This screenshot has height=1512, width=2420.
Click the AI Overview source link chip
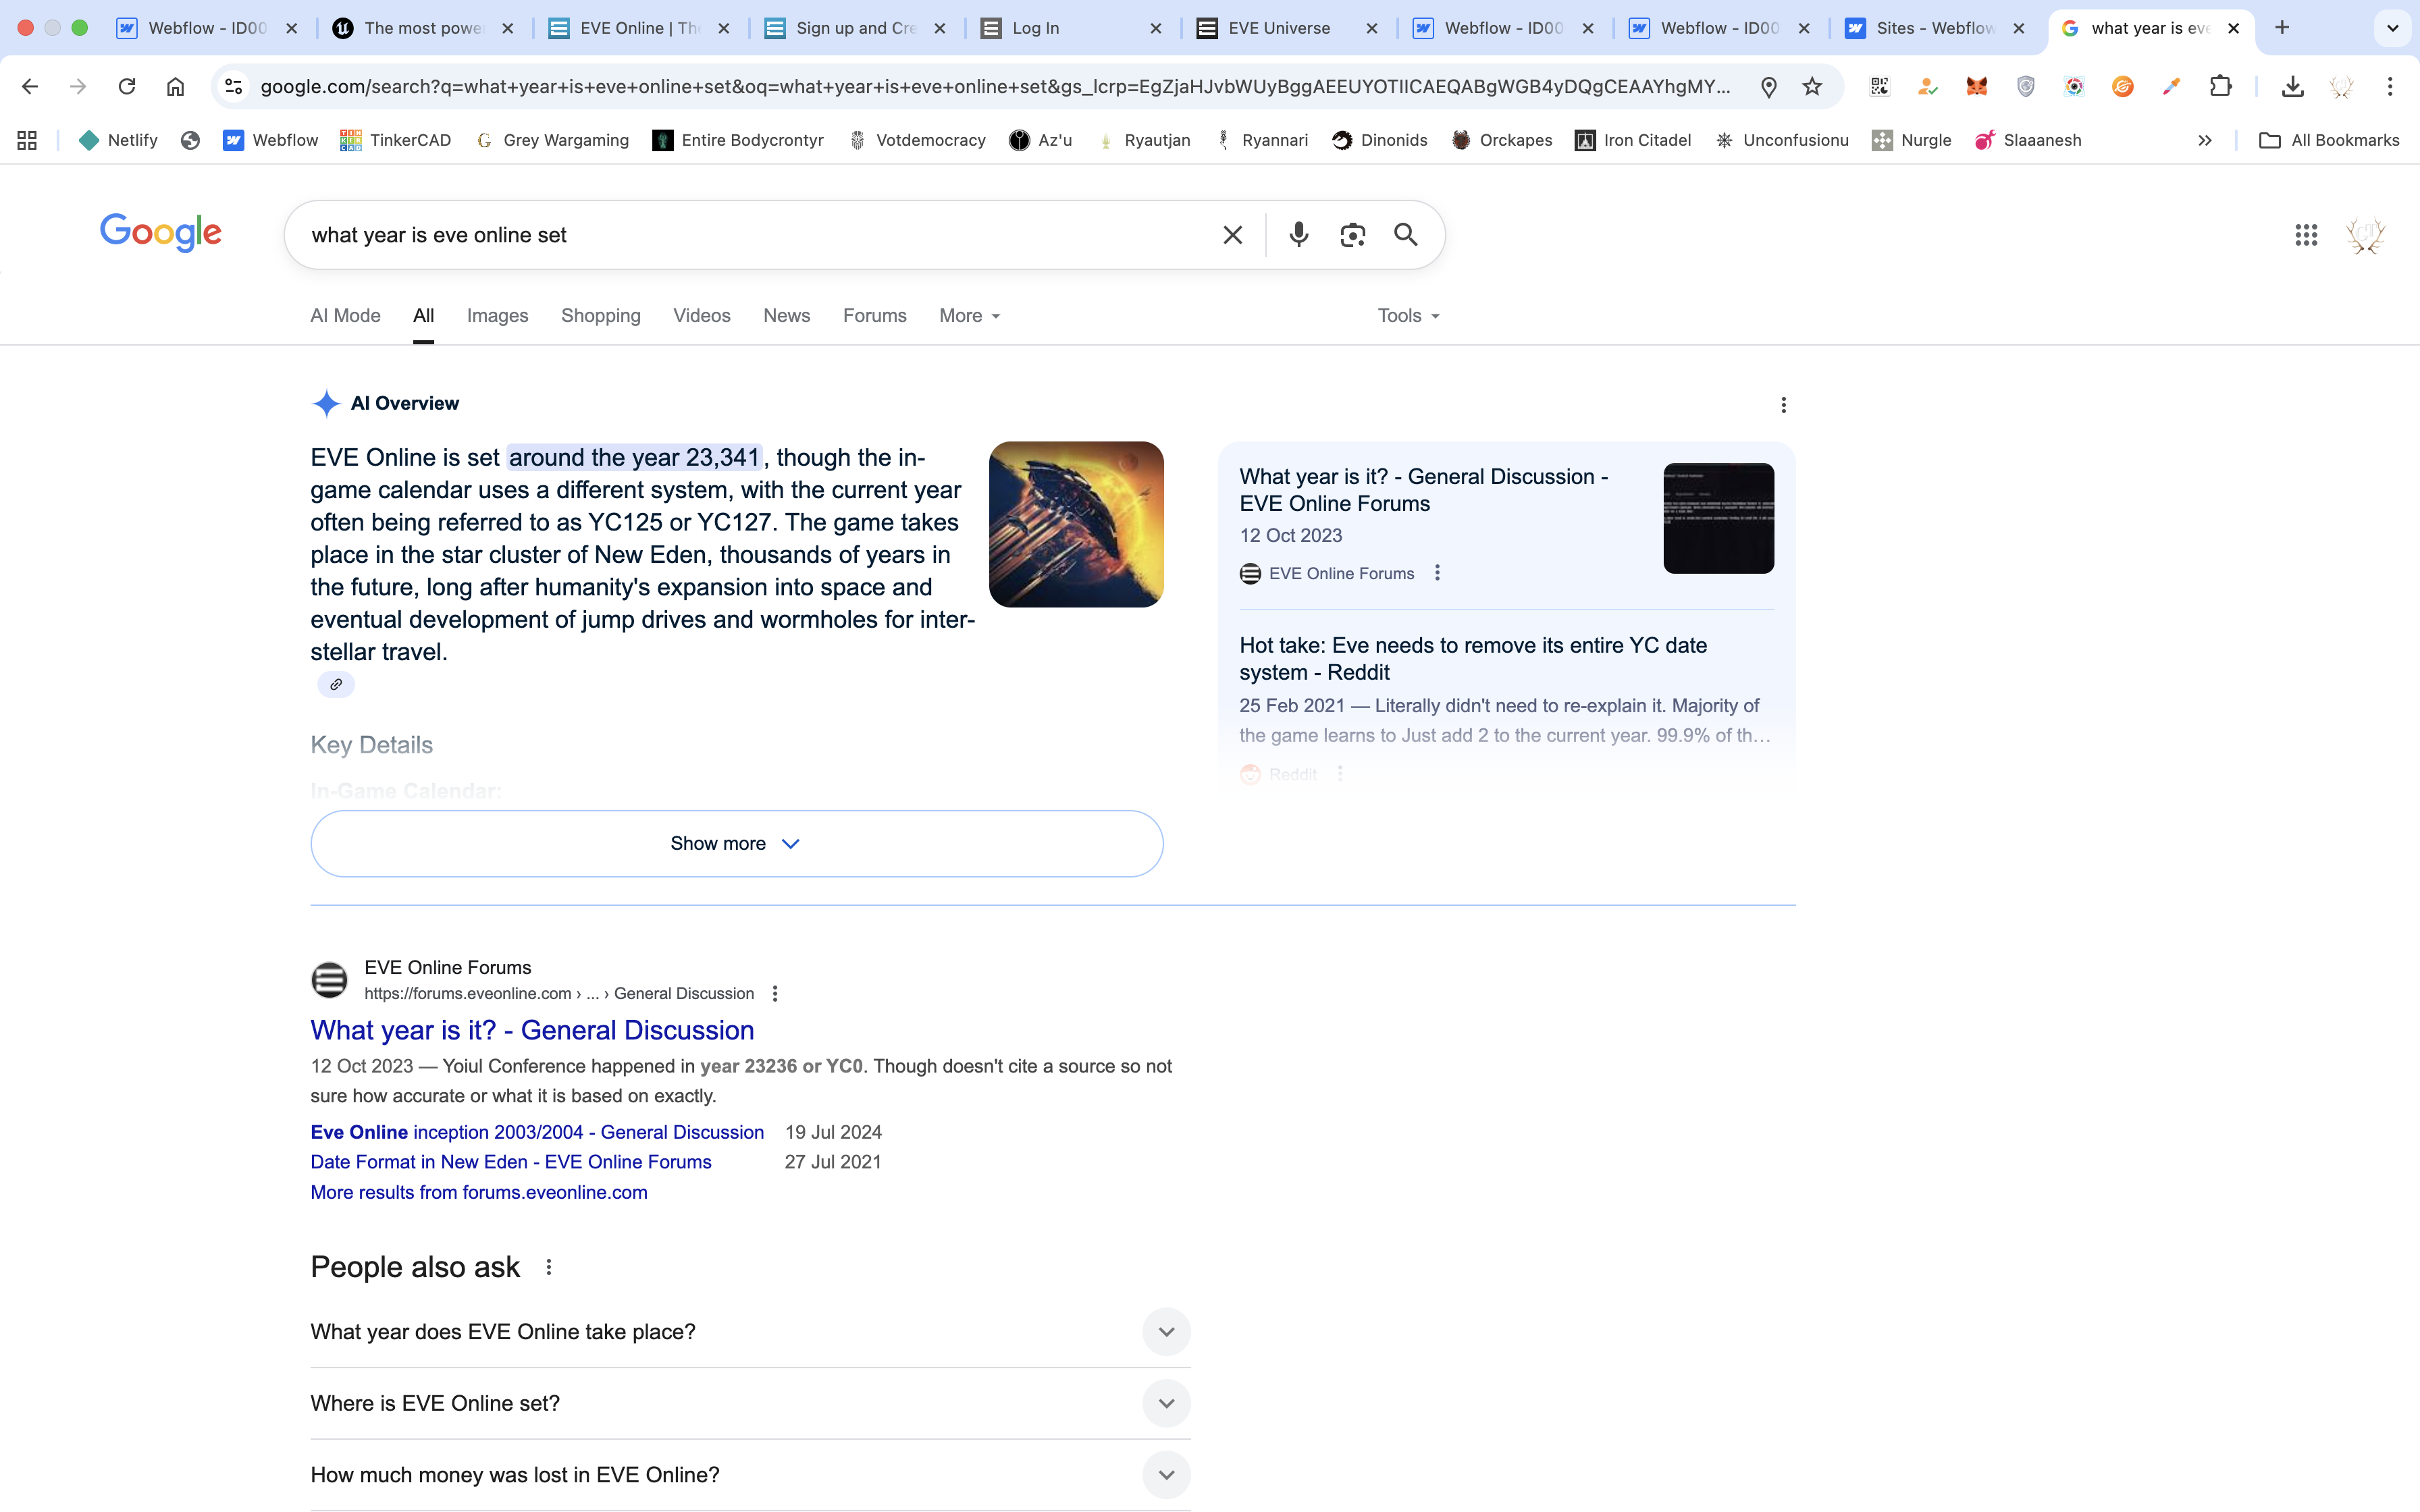point(336,685)
